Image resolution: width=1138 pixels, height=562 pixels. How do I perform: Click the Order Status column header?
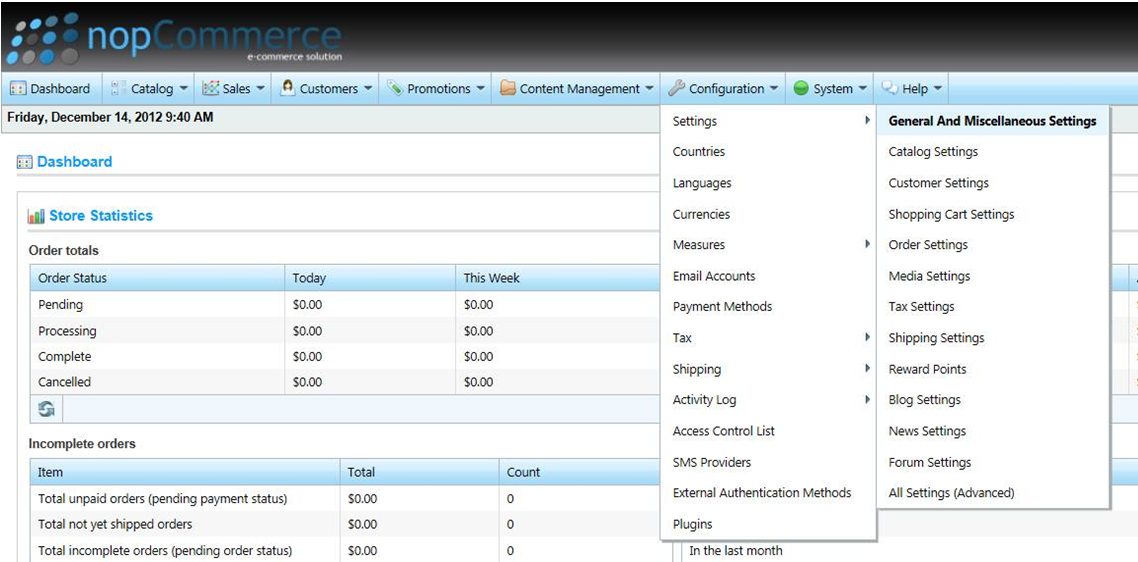coord(72,278)
